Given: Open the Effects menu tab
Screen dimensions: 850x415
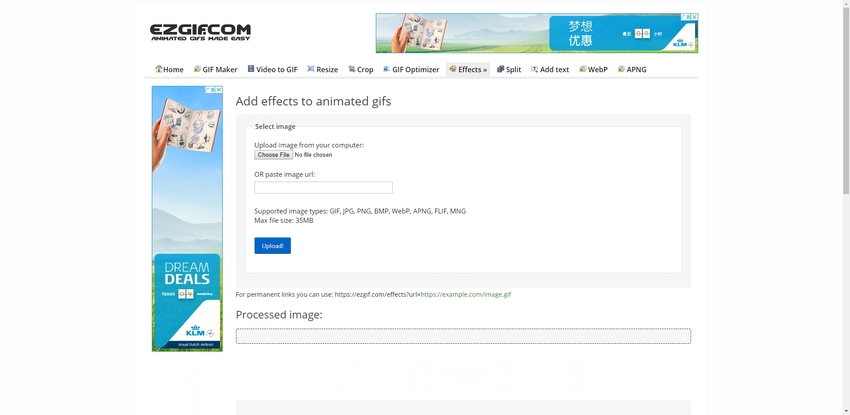Looking at the screenshot, I should [x=468, y=69].
